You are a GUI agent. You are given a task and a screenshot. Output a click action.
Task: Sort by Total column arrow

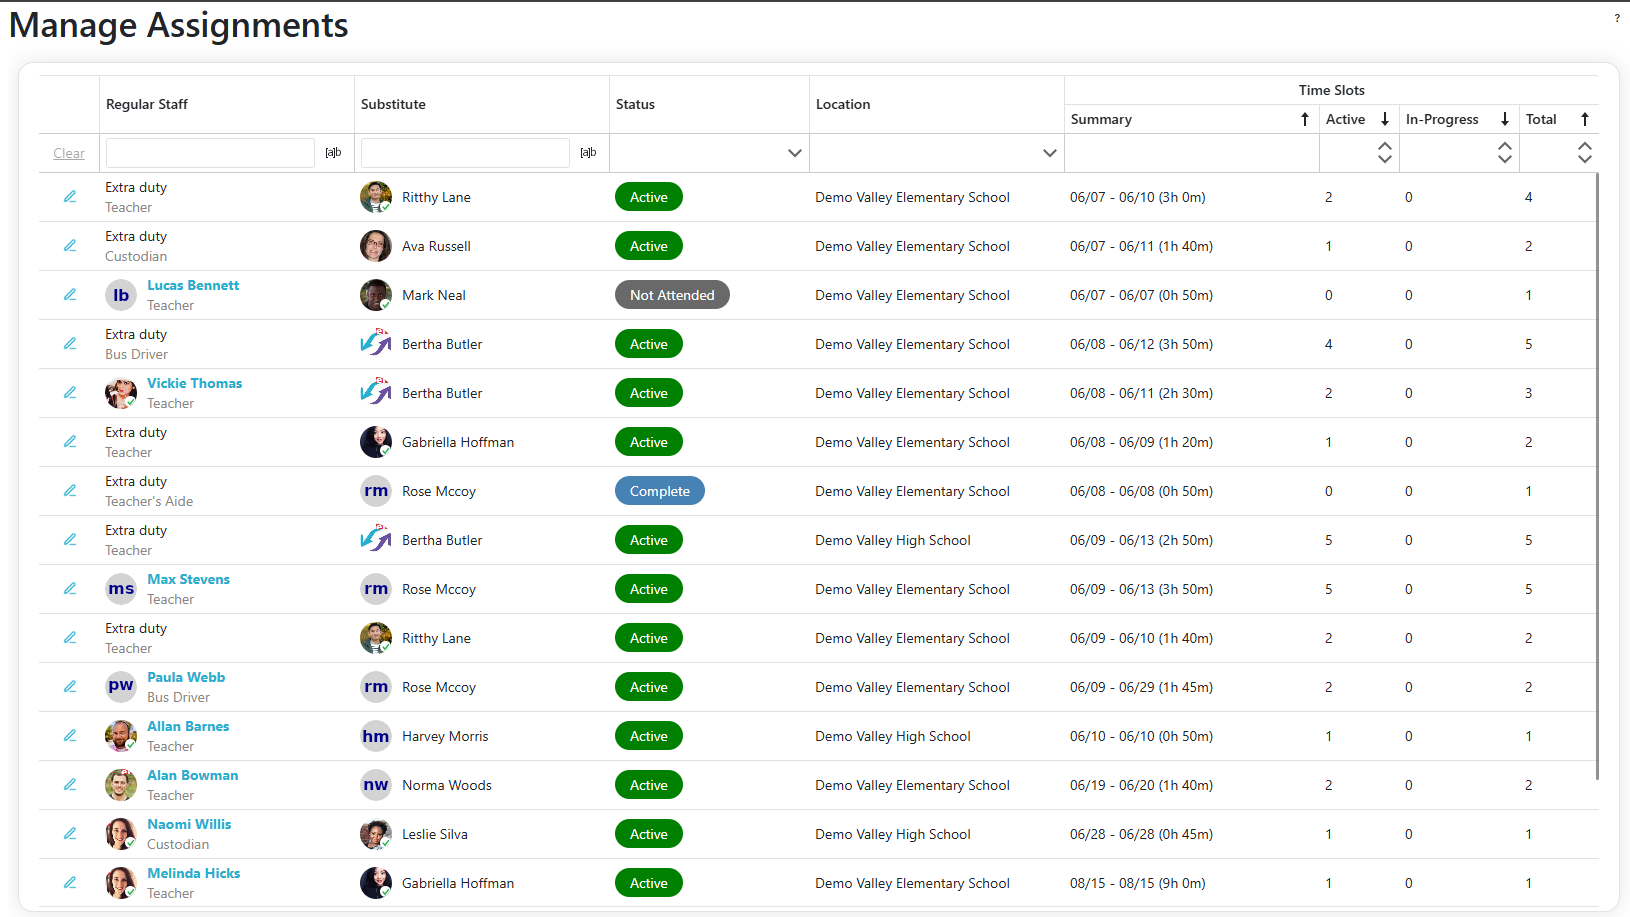[1584, 119]
